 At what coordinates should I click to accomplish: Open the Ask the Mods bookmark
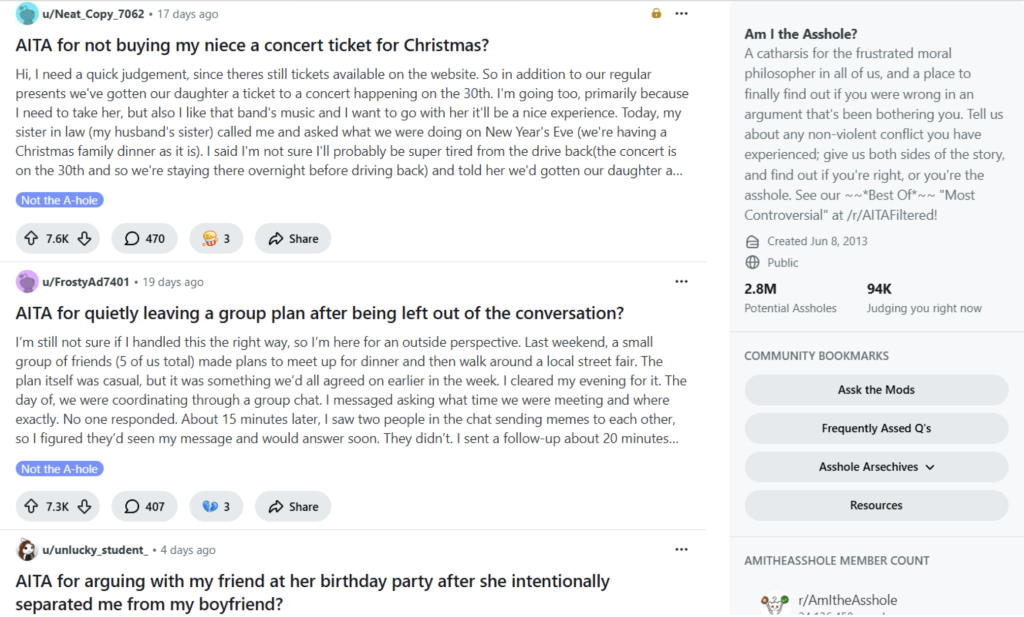pos(876,390)
